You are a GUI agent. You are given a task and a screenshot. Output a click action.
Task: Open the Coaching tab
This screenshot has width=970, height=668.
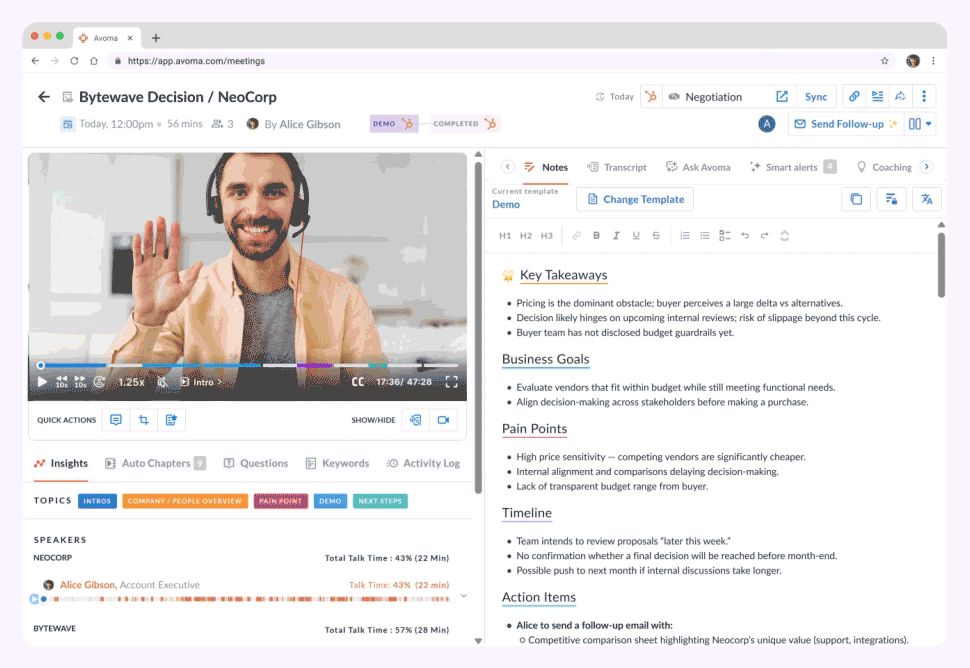click(884, 167)
